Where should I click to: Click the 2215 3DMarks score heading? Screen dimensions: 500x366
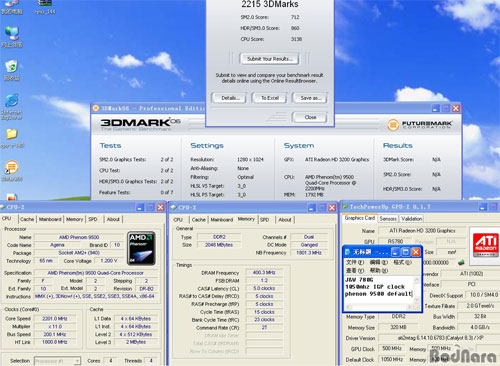click(x=270, y=4)
